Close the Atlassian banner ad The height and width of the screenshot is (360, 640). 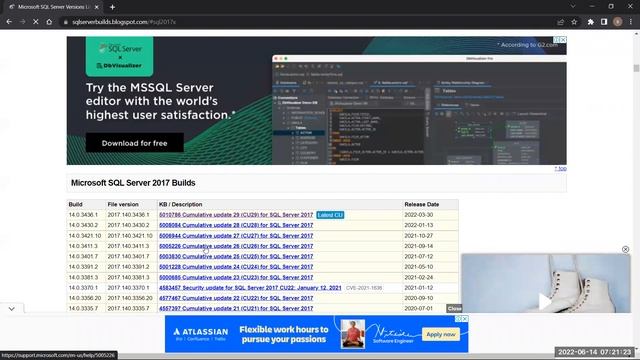pyautogui.click(x=465, y=318)
